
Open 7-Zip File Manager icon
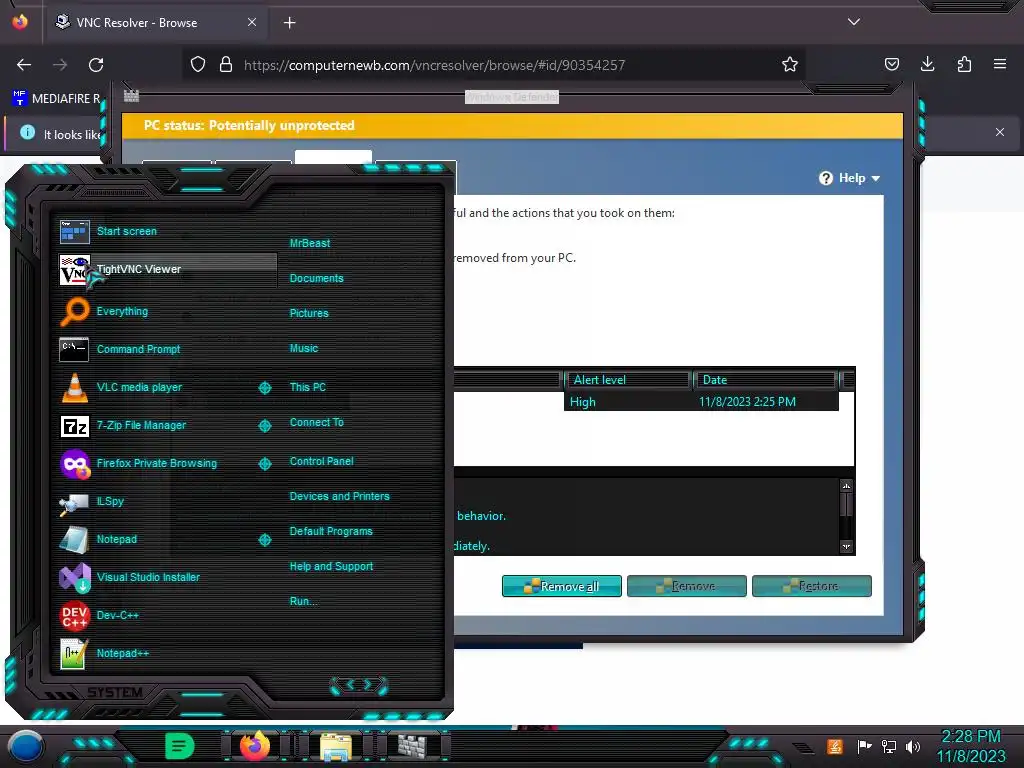74,426
